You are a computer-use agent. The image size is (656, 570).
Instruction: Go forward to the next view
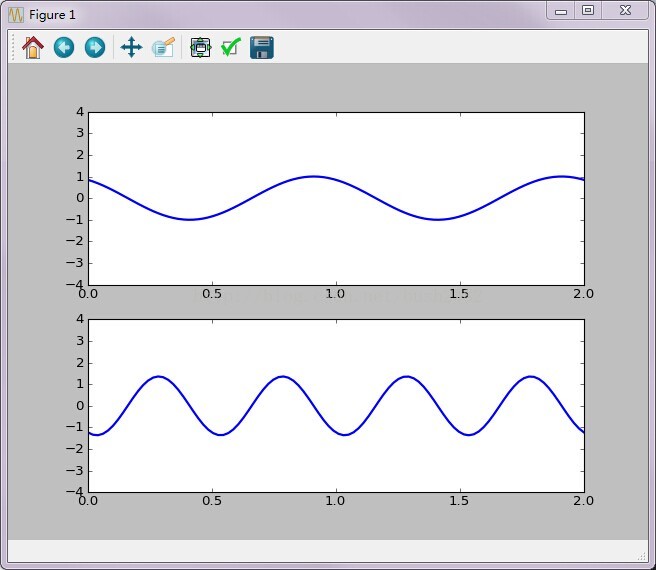click(x=95, y=47)
